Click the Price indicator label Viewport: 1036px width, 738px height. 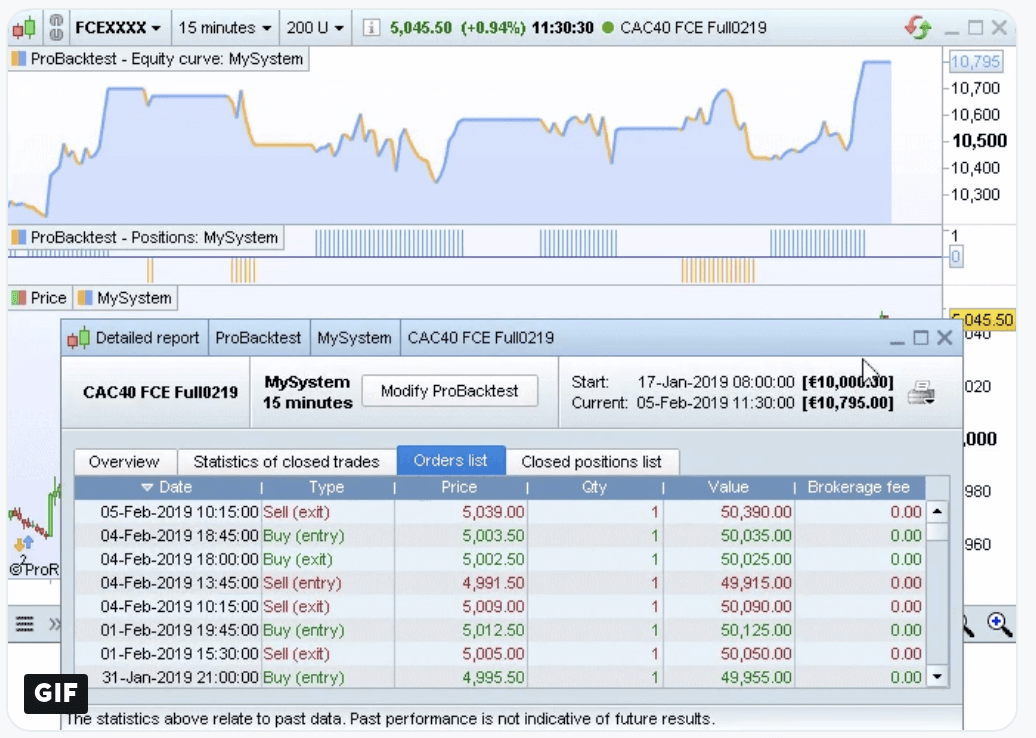(x=40, y=298)
